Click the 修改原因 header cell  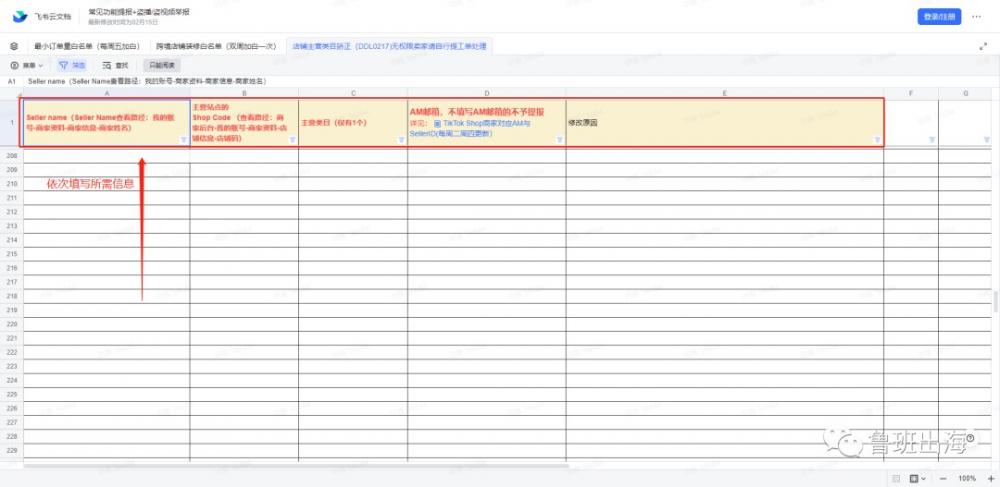pyautogui.click(x=725, y=122)
